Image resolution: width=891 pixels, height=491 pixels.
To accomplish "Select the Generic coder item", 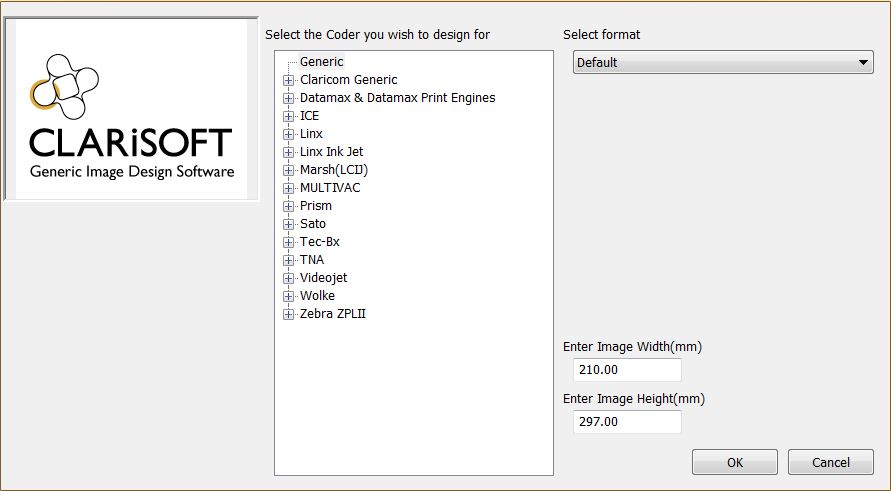I will (x=321, y=62).
